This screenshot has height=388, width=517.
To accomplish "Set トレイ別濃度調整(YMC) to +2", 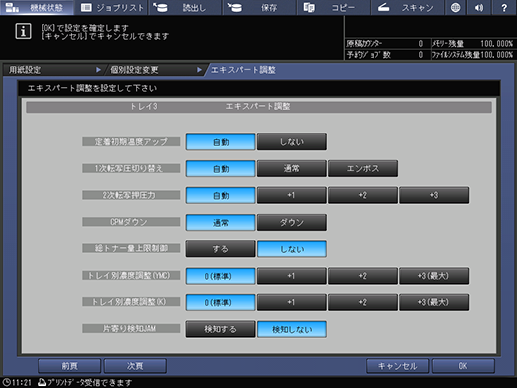I will (363, 276).
